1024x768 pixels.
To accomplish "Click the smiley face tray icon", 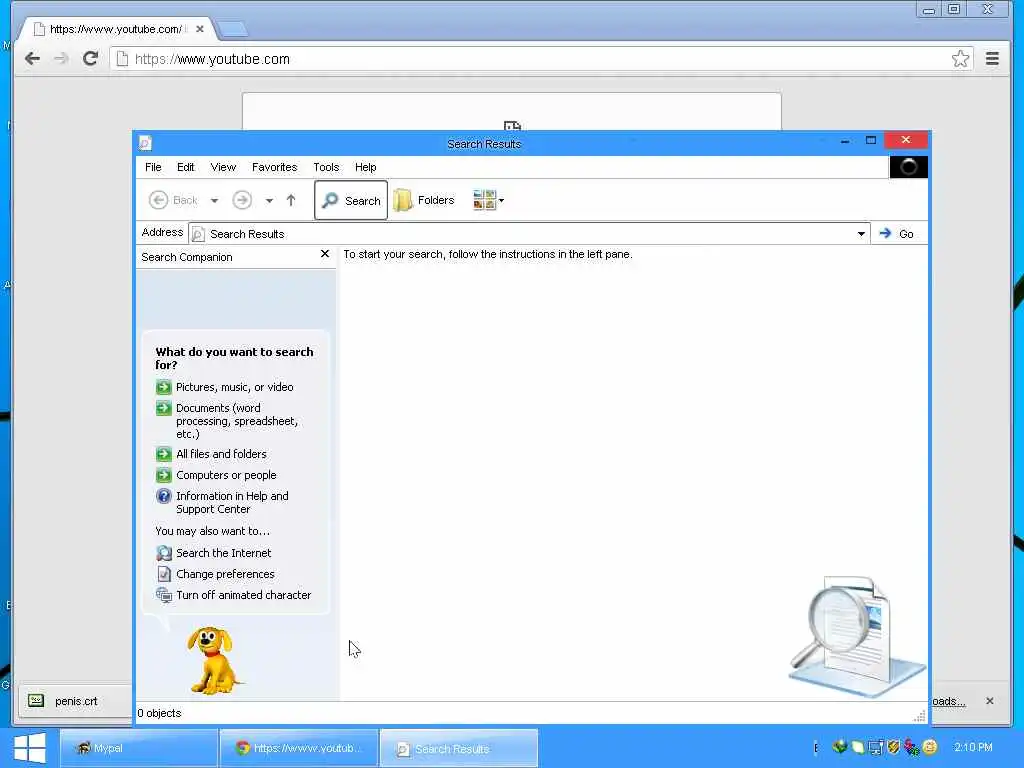I will click(930, 747).
